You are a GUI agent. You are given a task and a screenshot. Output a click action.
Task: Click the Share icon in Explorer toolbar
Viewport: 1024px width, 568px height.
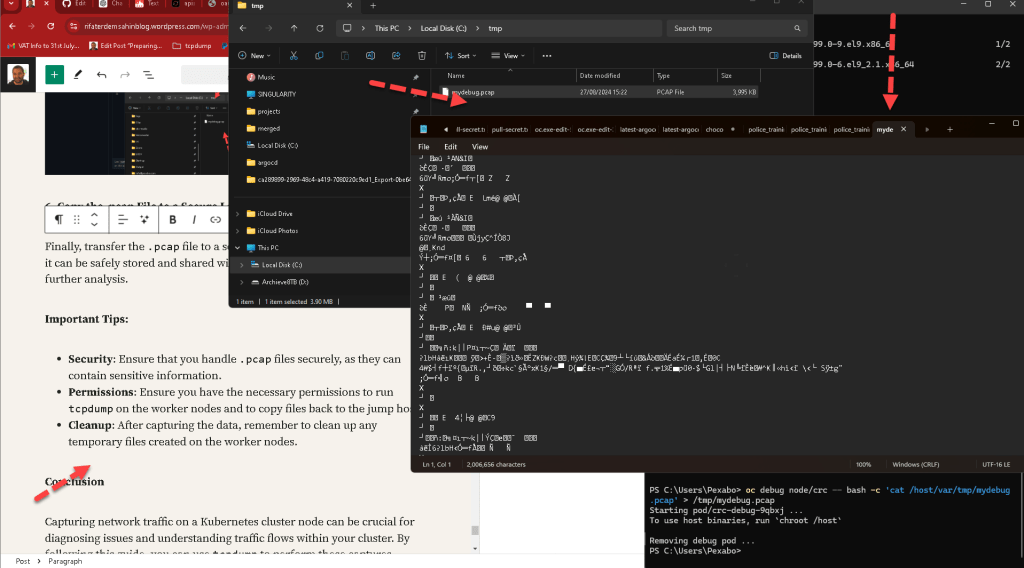(396, 55)
